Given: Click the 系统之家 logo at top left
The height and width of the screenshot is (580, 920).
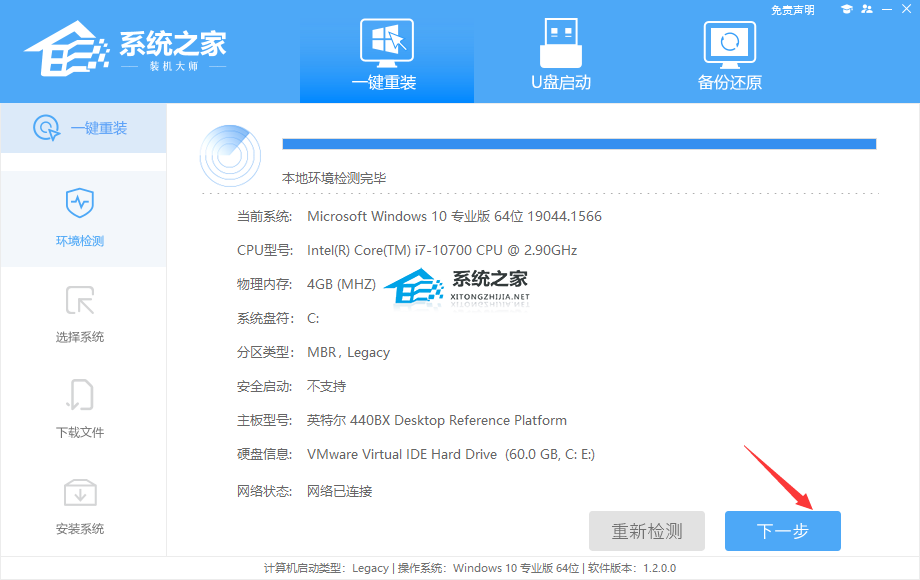Looking at the screenshot, I should point(126,50).
